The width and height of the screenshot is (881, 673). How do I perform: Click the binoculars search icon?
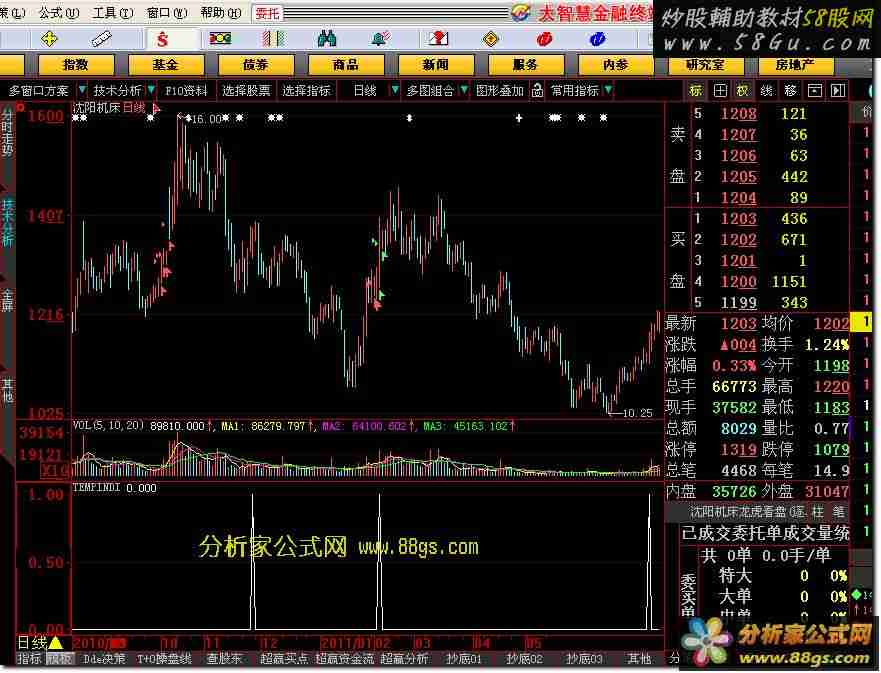point(326,39)
